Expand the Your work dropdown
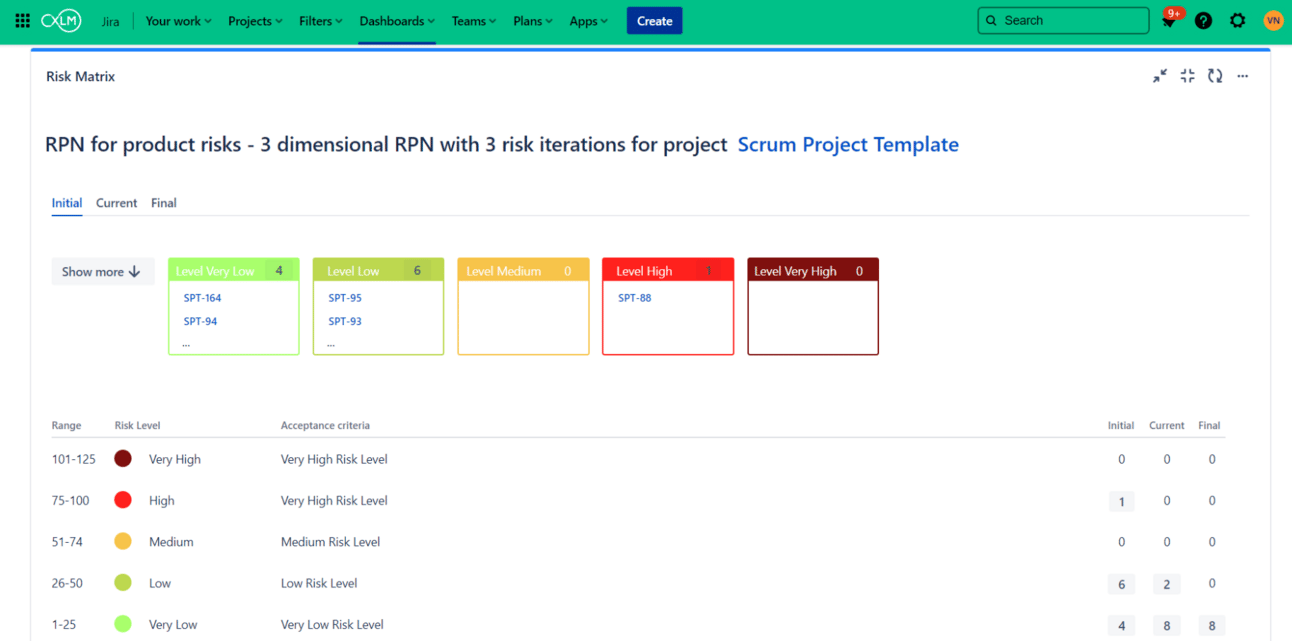 (x=178, y=21)
